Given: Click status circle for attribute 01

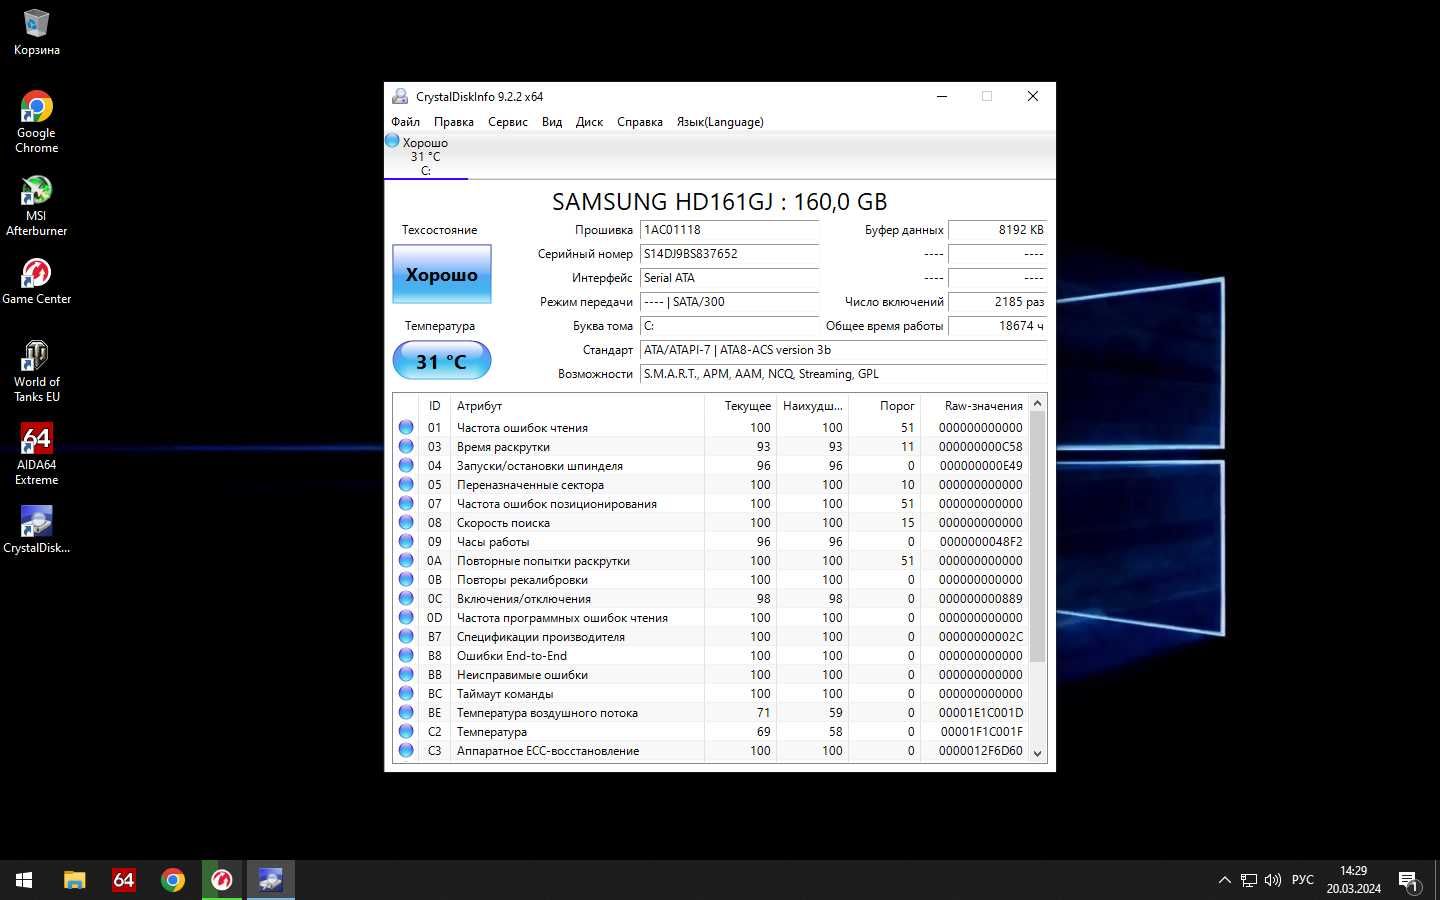Looking at the screenshot, I should coord(406,427).
